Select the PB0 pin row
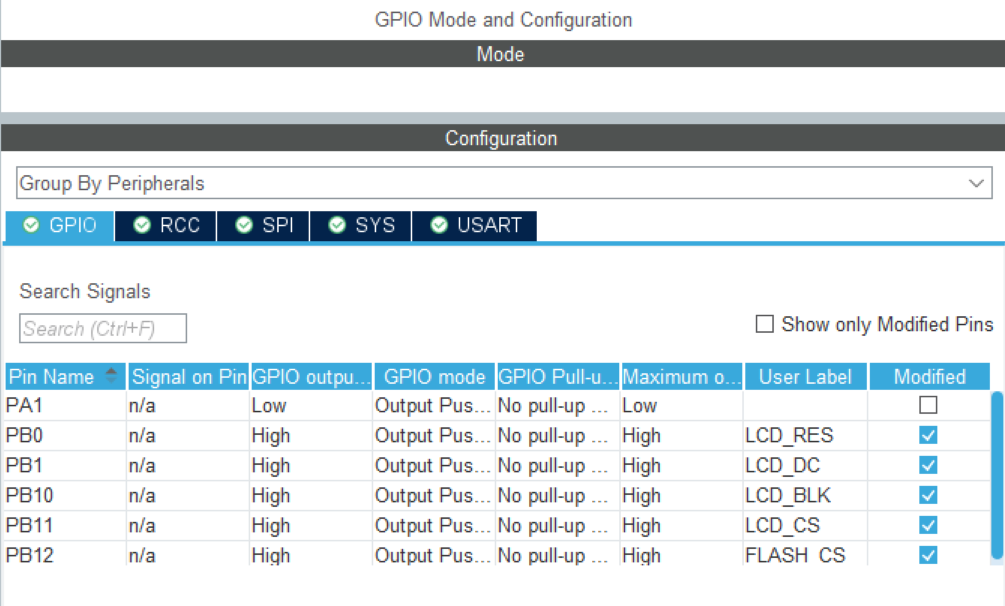 (x=497, y=435)
